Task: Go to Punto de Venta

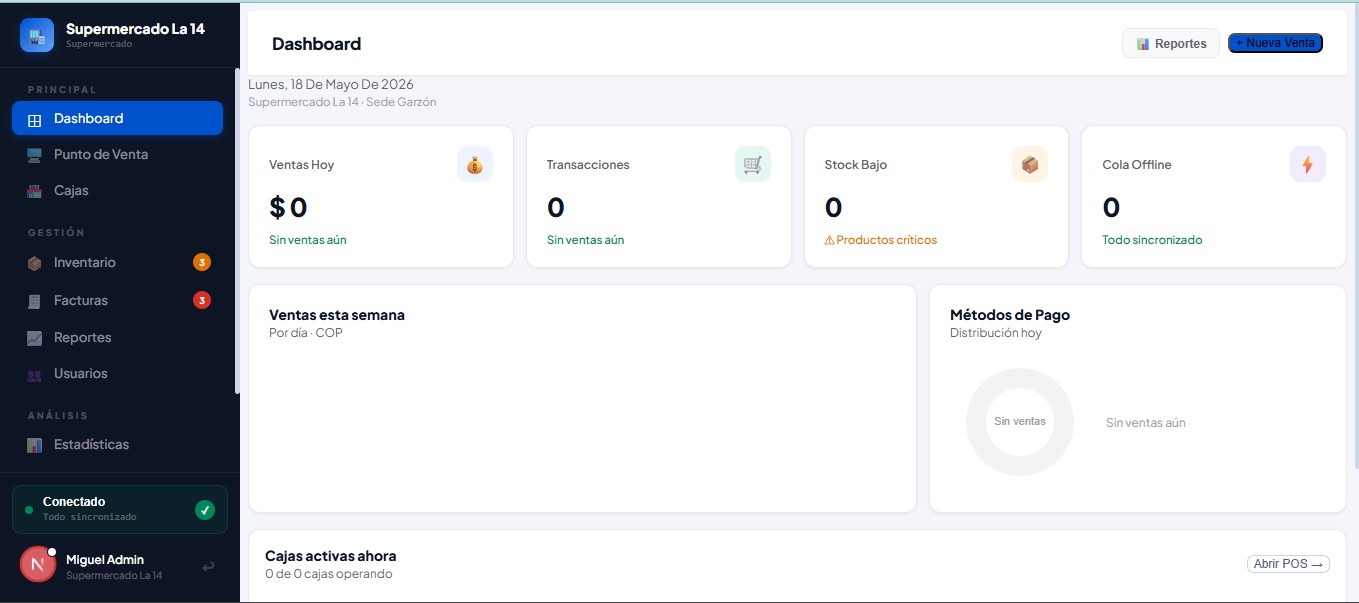Action: tap(117, 154)
